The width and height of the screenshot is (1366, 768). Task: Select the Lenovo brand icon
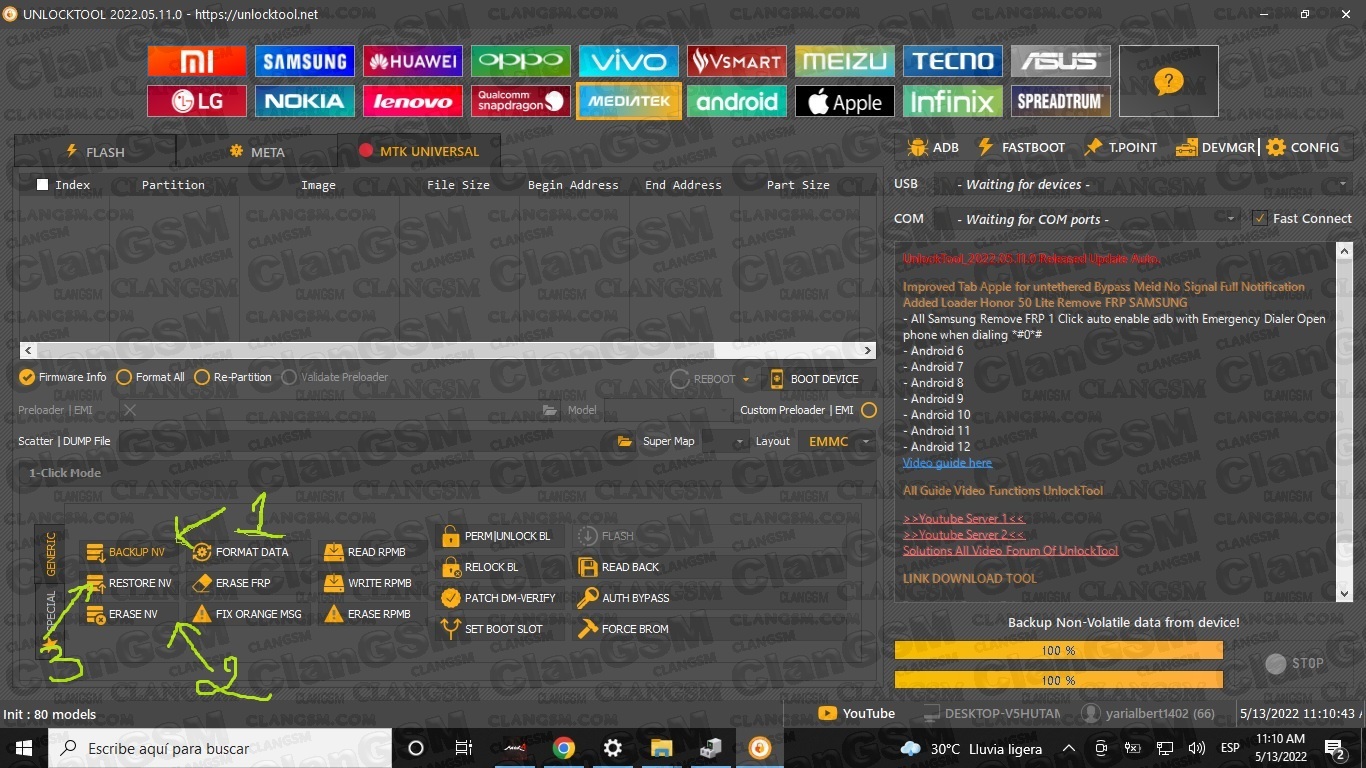413,101
